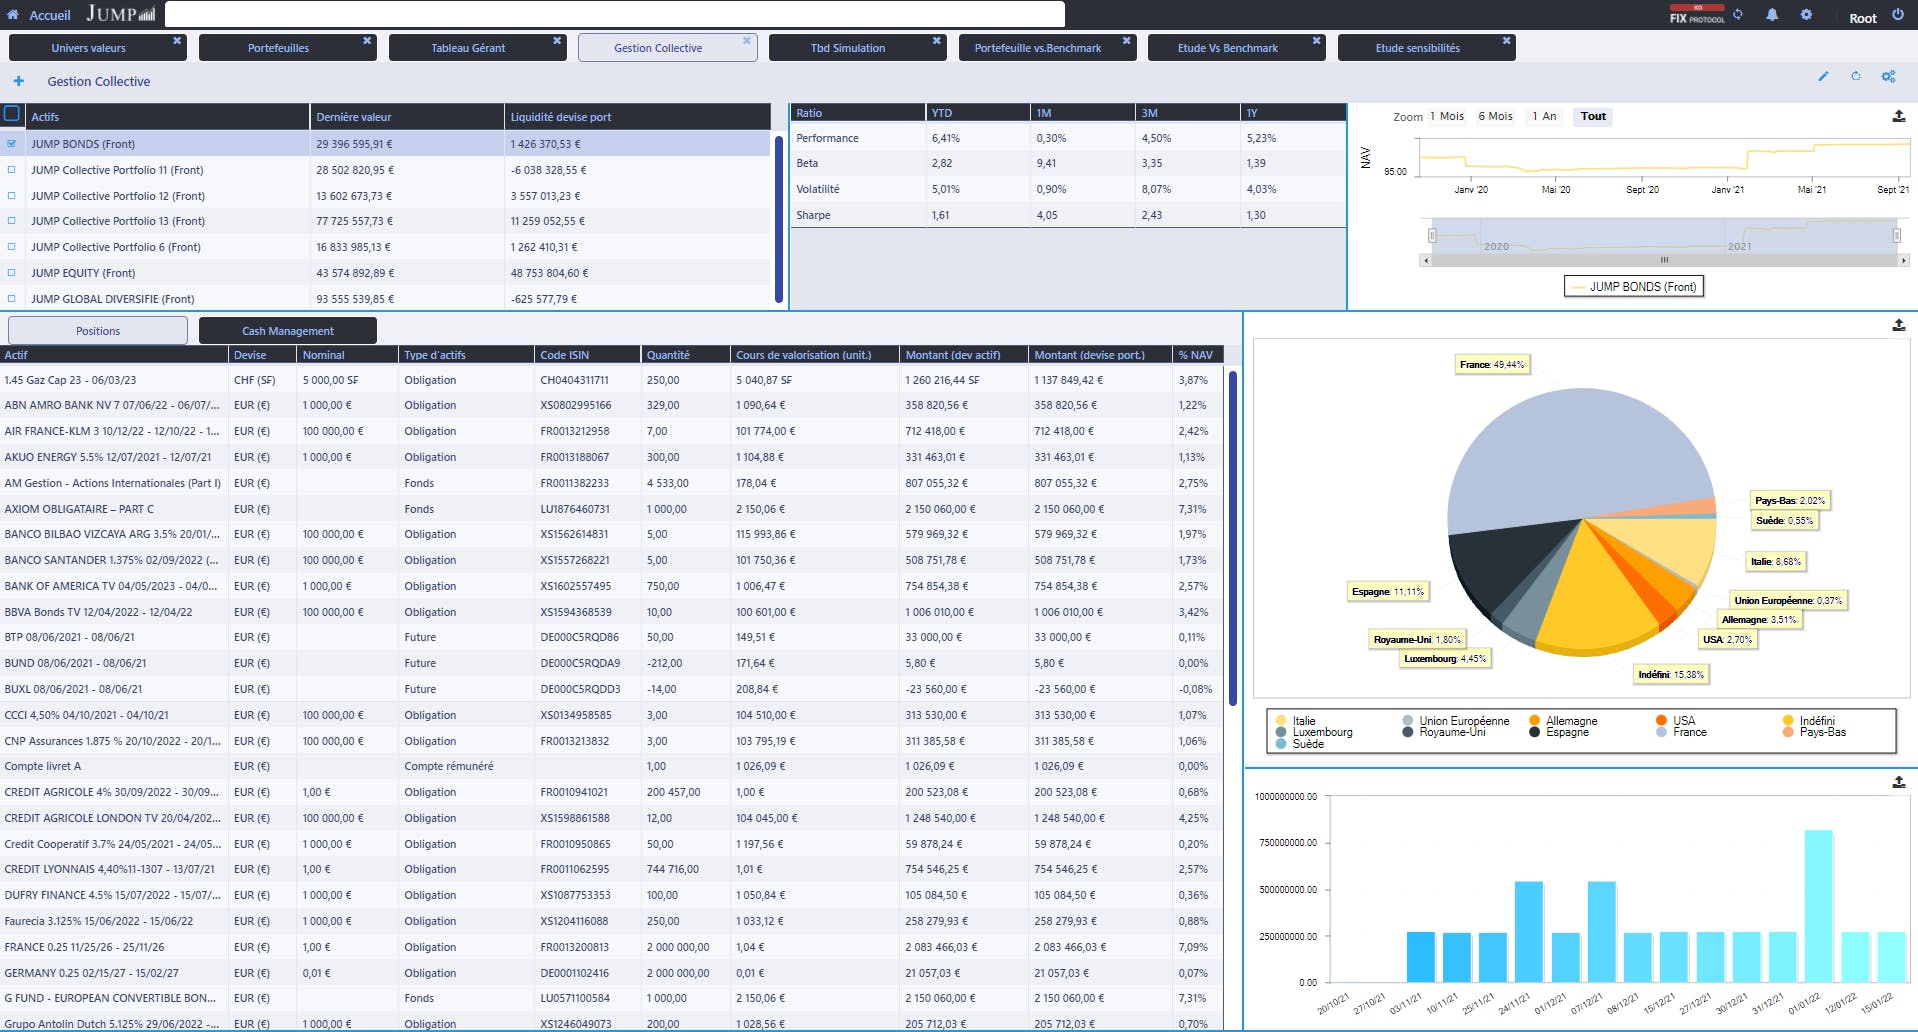Image resolution: width=1918 pixels, height=1032 pixels.
Task: Export the NAV line chart
Action: (1899, 116)
